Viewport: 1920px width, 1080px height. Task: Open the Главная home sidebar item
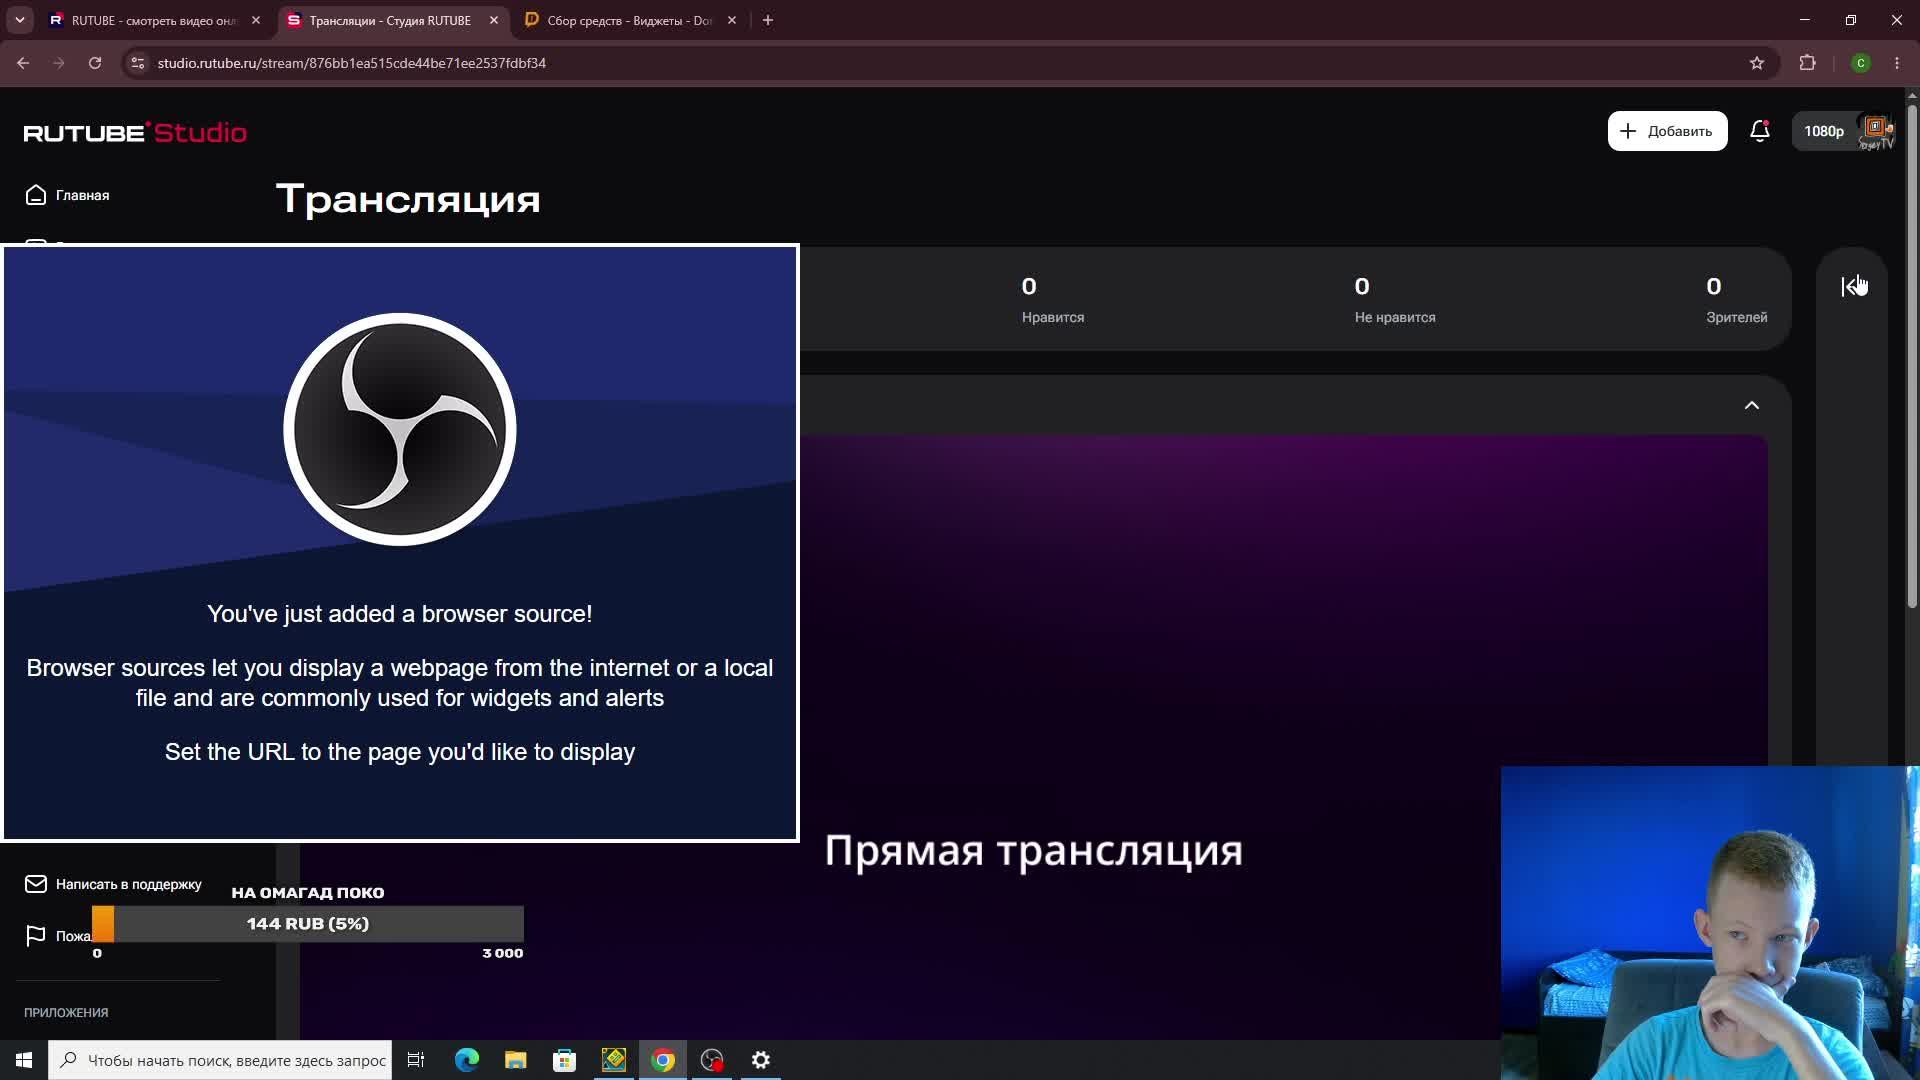[67, 195]
